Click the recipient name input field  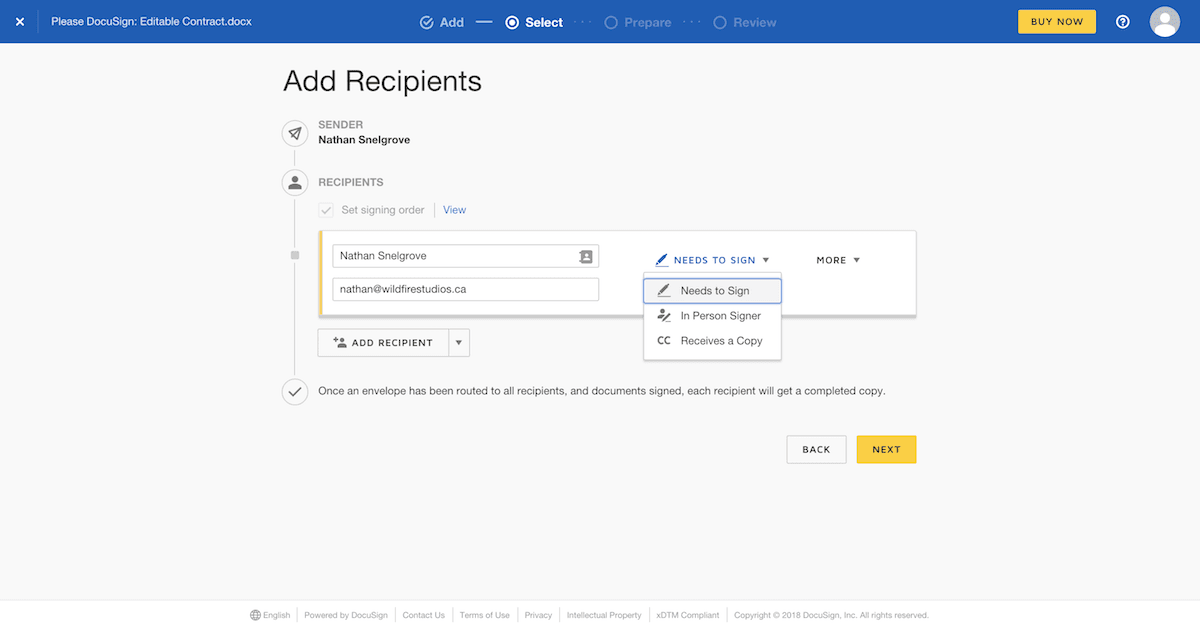(x=465, y=256)
